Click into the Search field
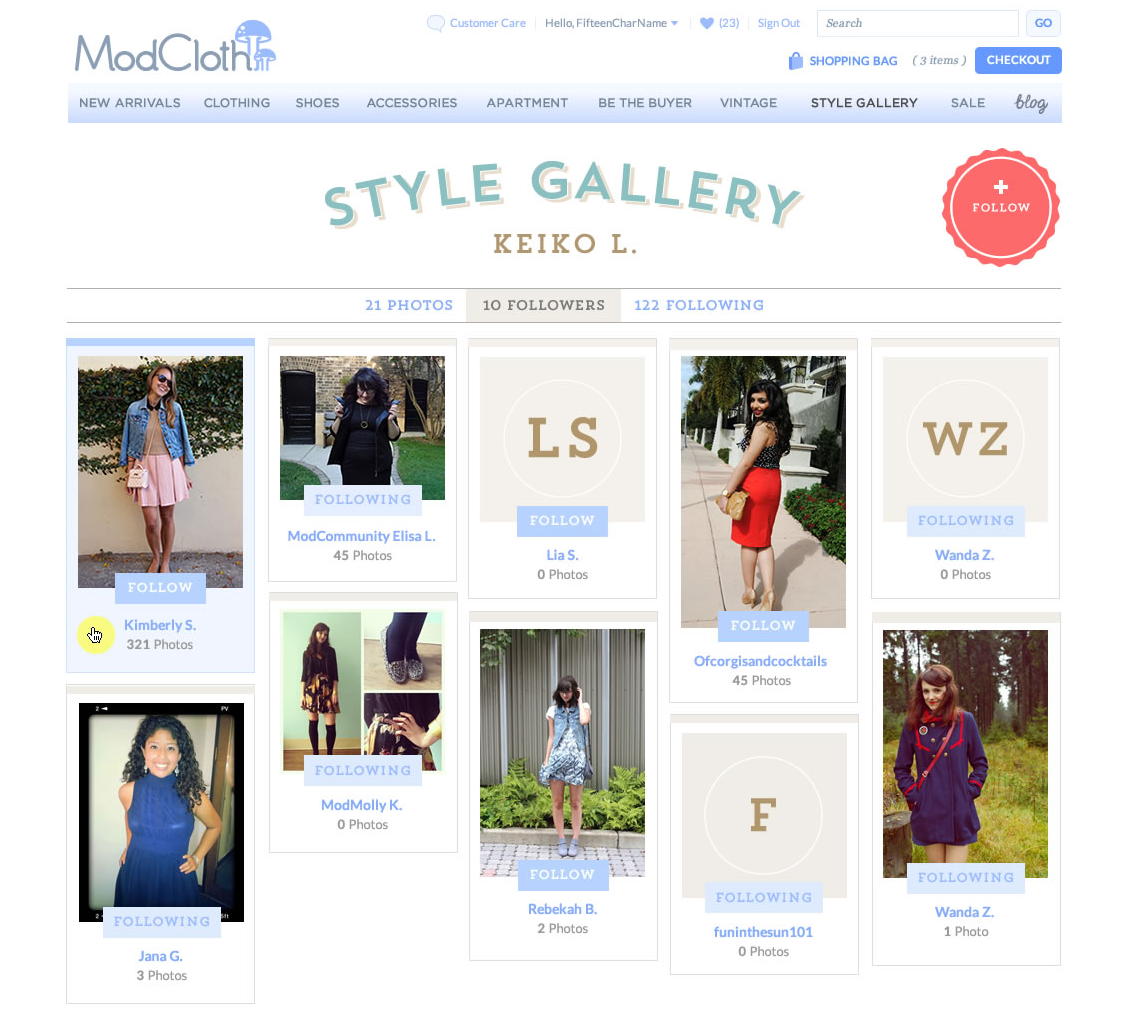This screenshot has width=1127, height=1029. [917, 23]
